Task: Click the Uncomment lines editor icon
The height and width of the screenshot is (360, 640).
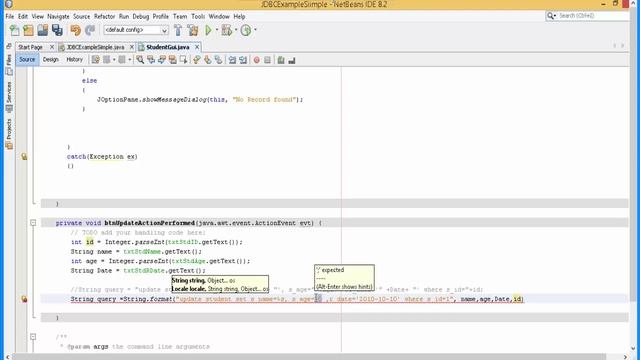Action: 291,60
